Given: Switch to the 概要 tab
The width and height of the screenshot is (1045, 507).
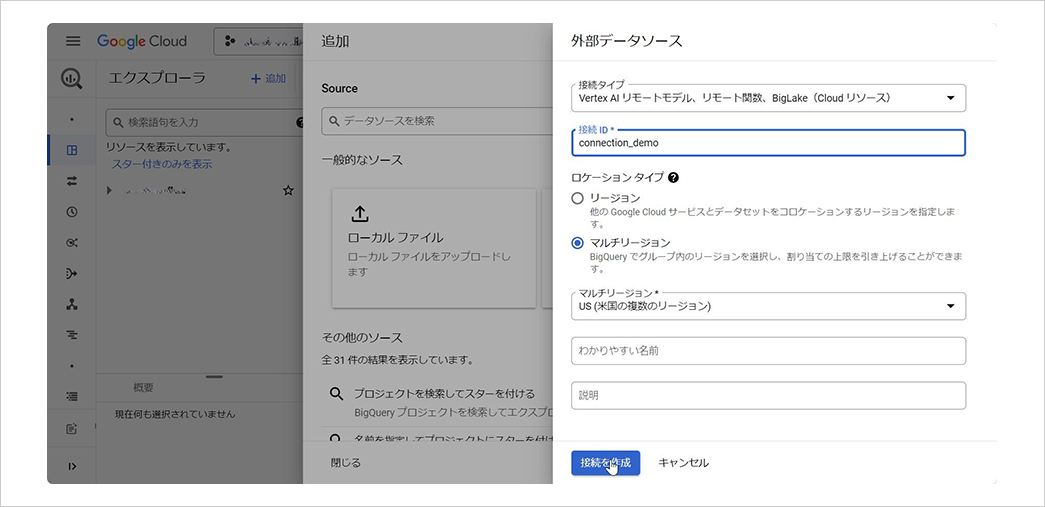Looking at the screenshot, I should 143,388.
